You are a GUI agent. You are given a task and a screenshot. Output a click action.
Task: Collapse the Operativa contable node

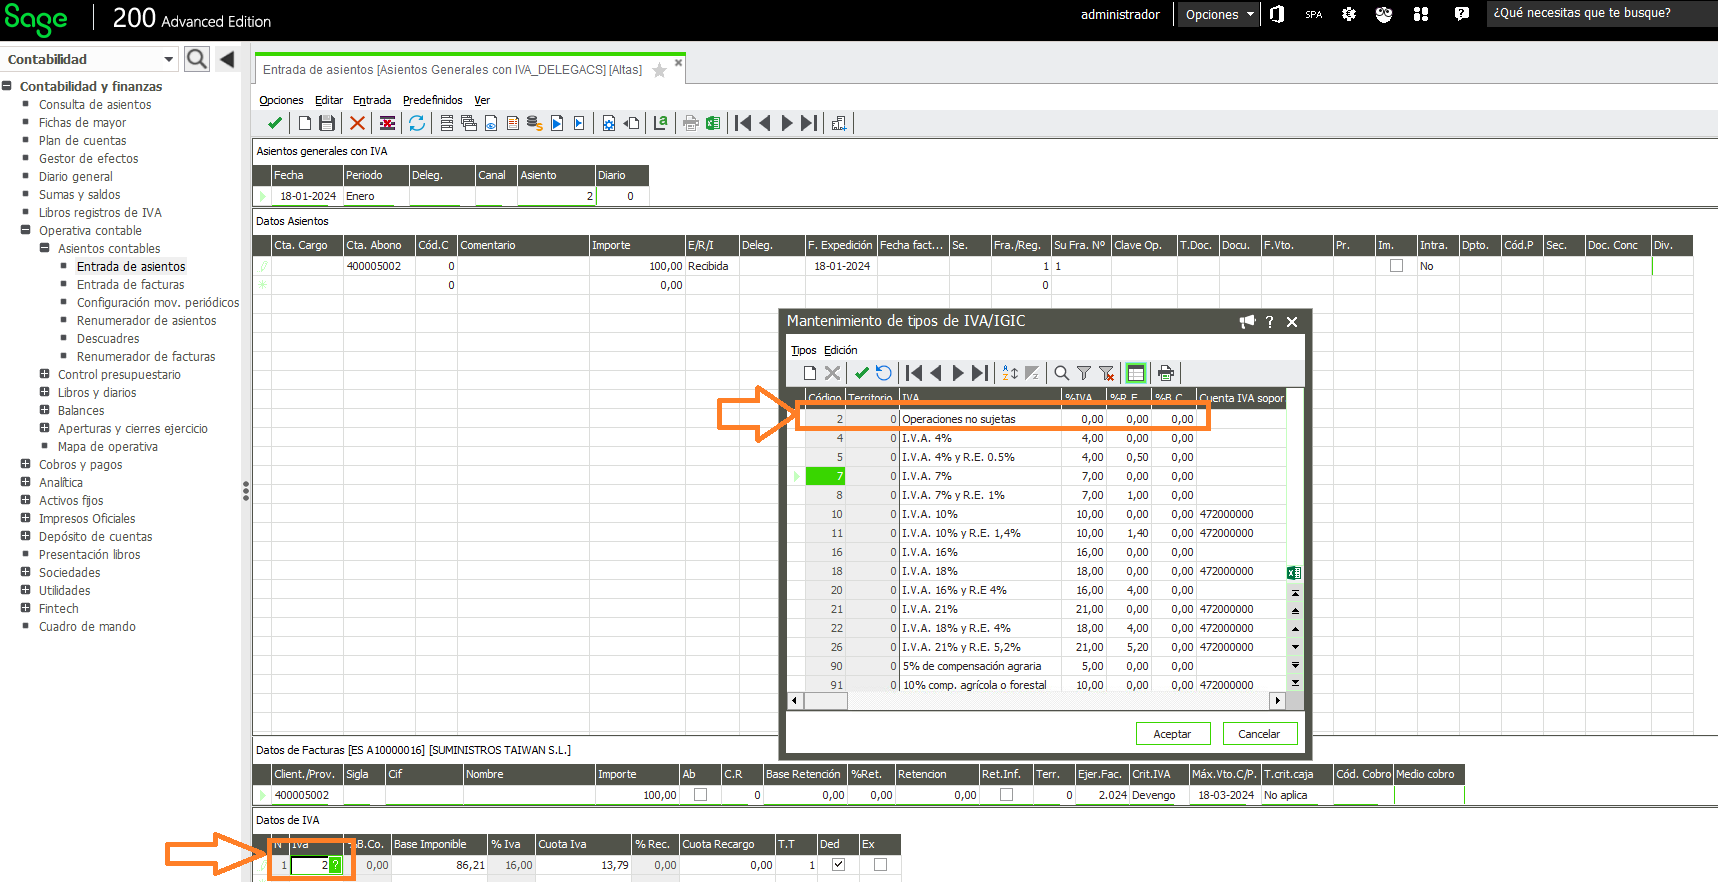coord(26,230)
